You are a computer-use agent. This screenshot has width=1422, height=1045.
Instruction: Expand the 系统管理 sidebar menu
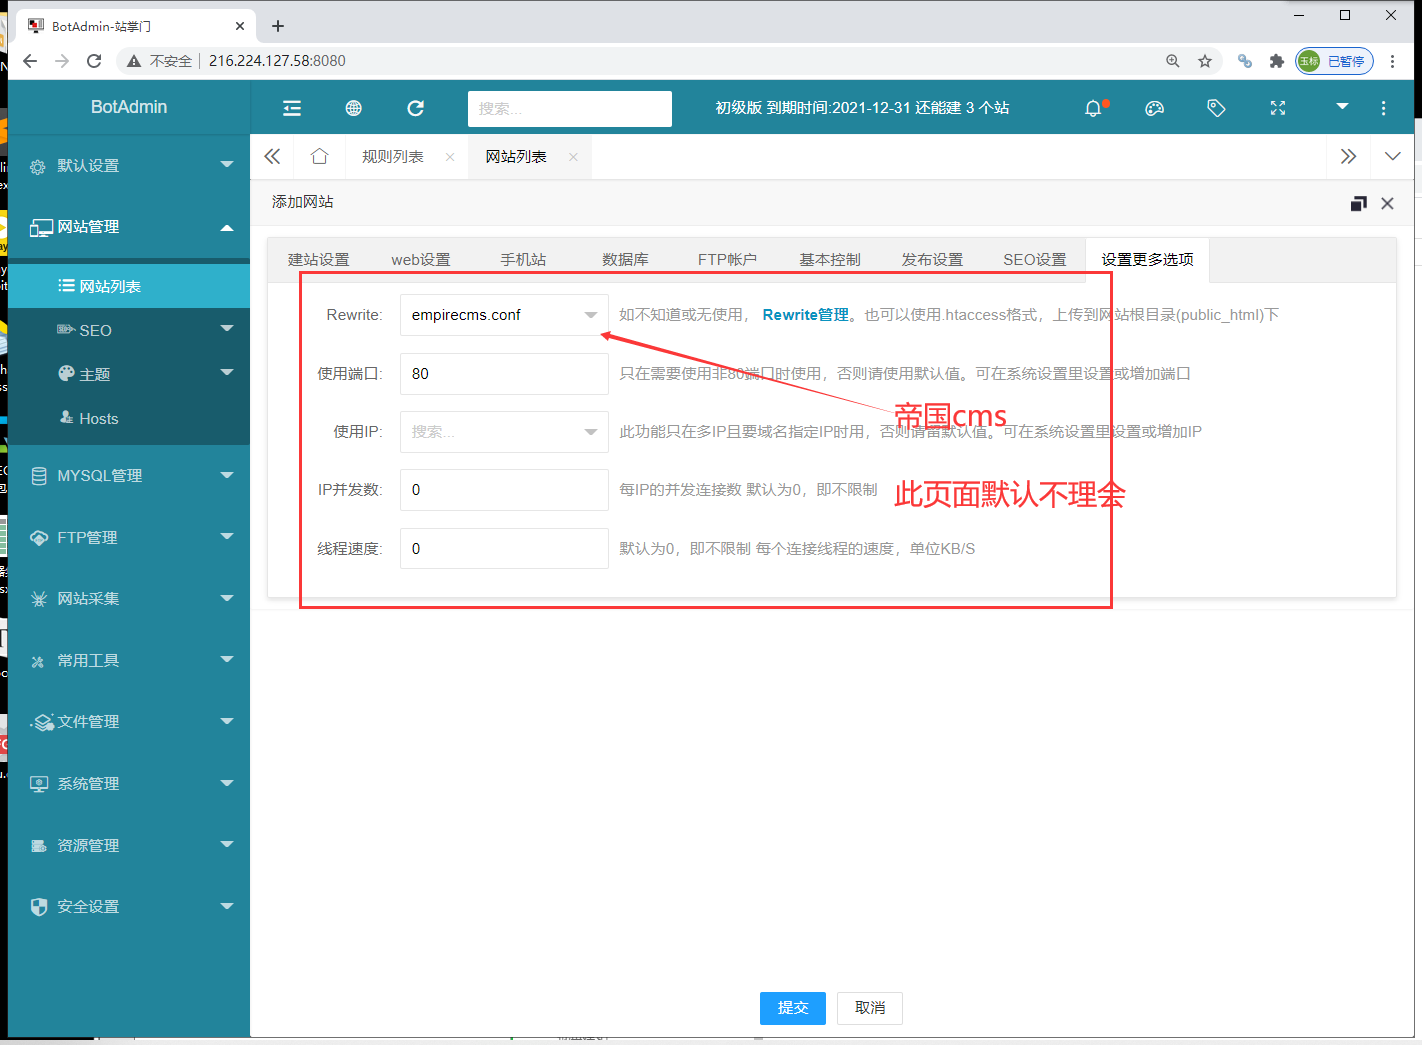click(129, 784)
